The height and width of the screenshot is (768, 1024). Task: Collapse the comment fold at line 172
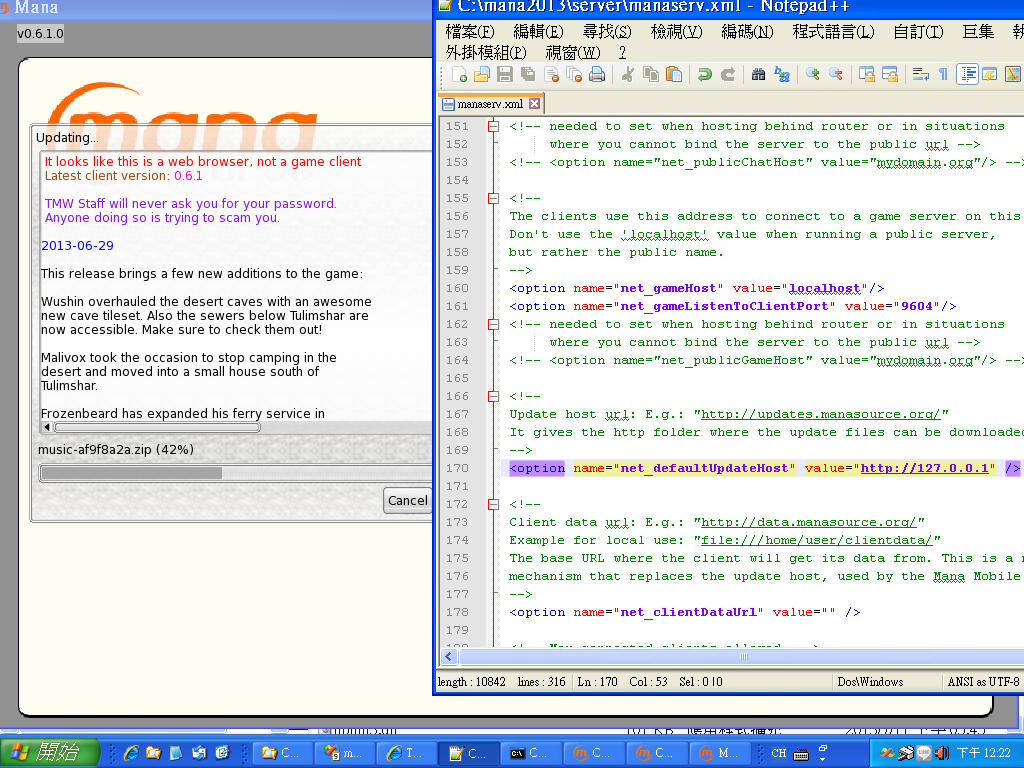point(494,504)
